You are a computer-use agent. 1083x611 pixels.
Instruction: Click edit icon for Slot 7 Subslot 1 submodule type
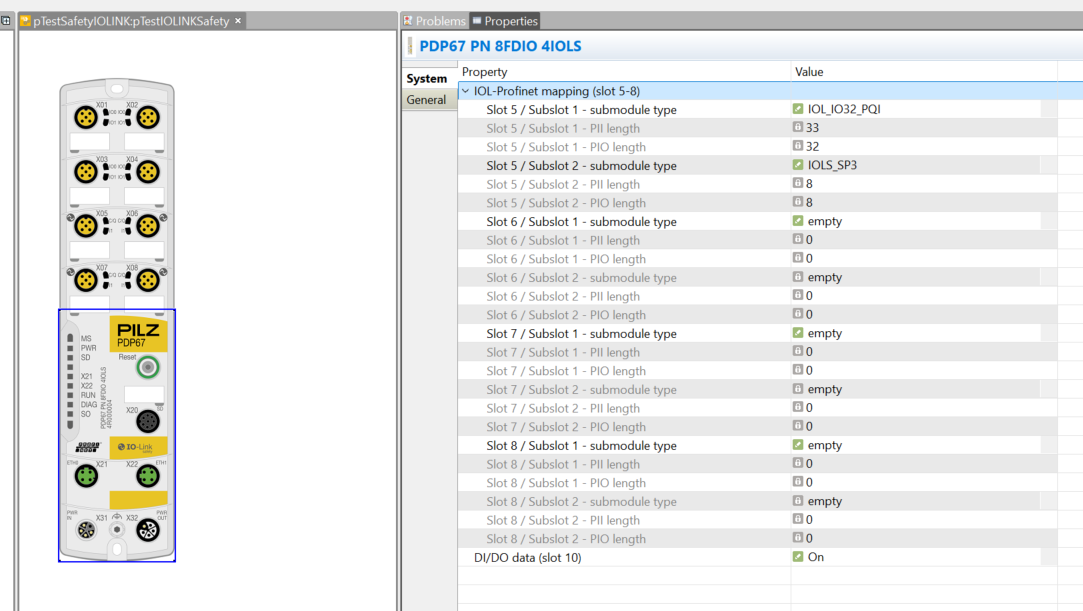tap(798, 333)
